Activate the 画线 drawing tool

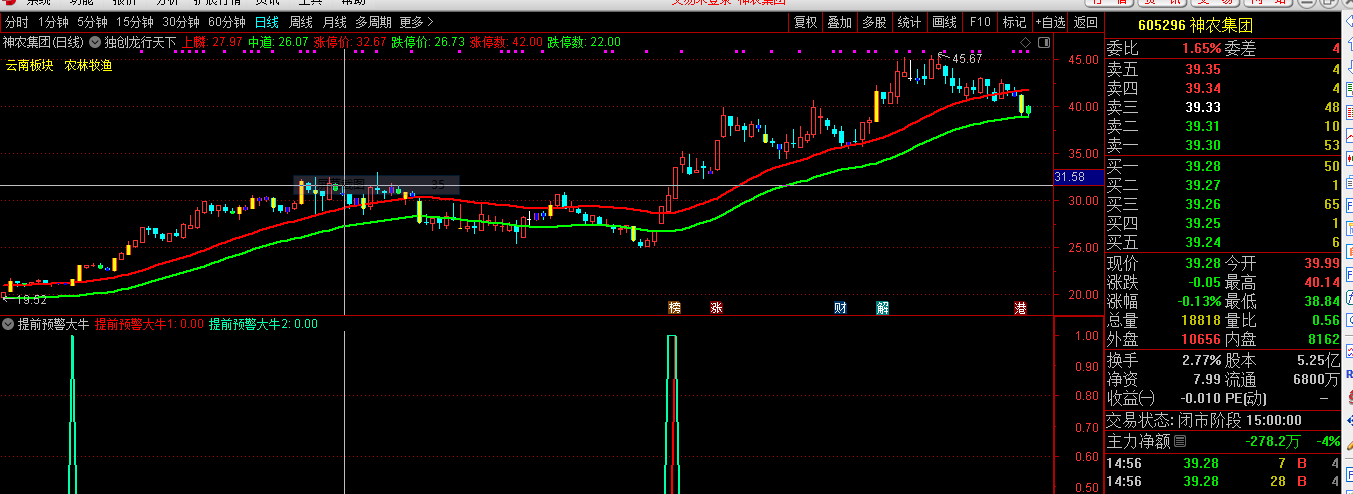[x=944, y=22]
